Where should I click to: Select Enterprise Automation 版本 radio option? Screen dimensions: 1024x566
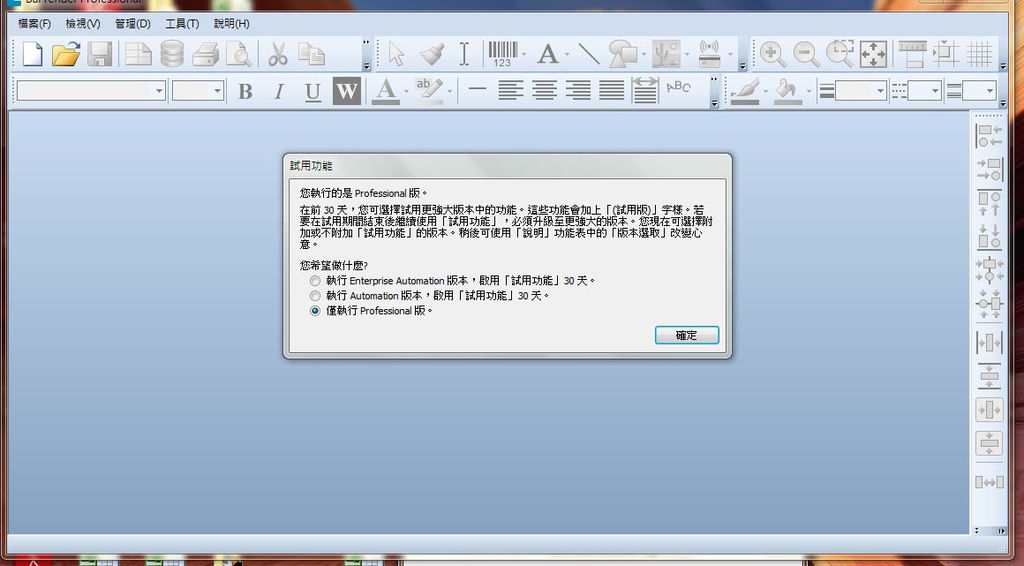coord(315,281)
